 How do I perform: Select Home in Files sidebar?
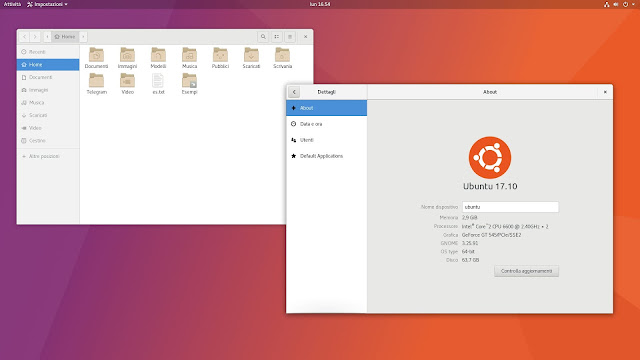48,64
